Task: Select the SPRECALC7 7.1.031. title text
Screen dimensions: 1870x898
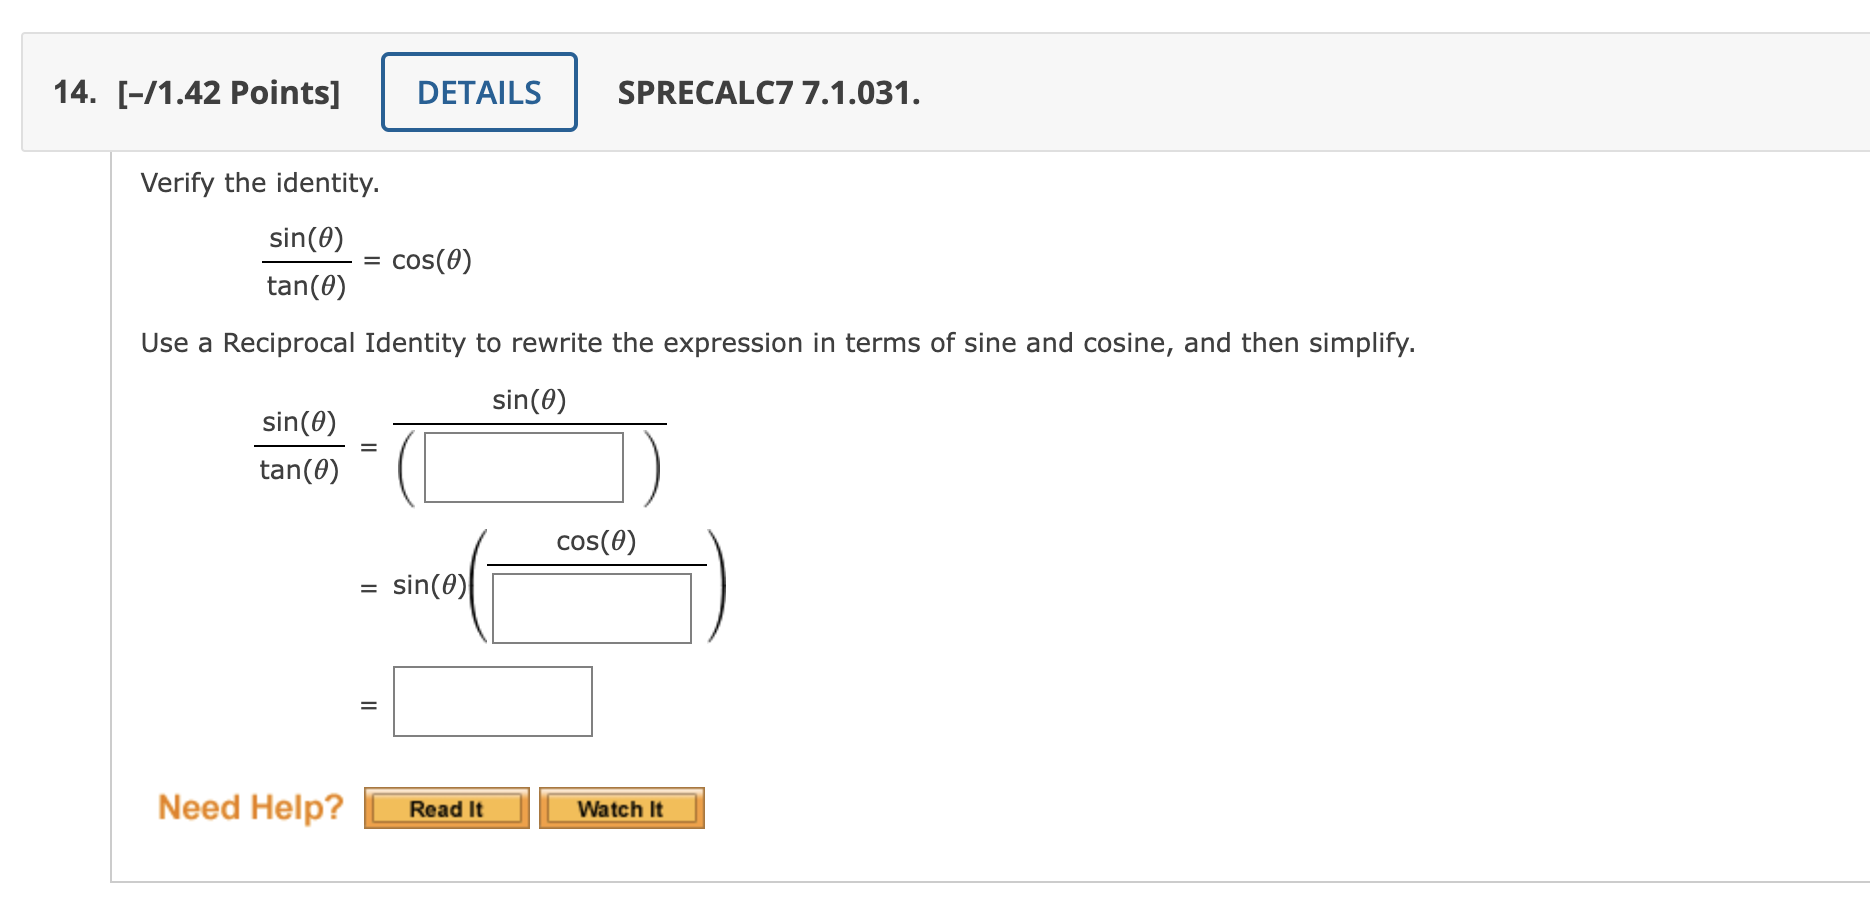Action: coord(769,93)
